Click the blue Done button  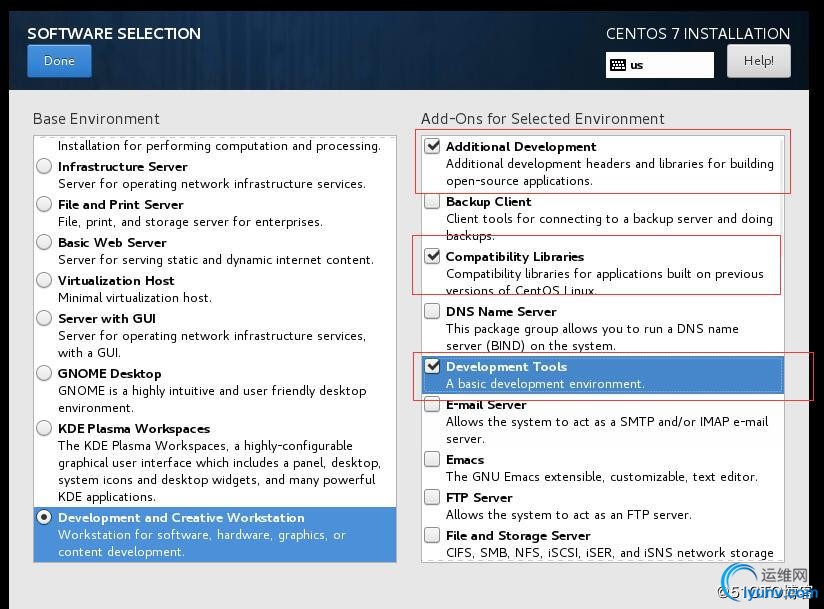pyautogui.click(x=59, y=61)
